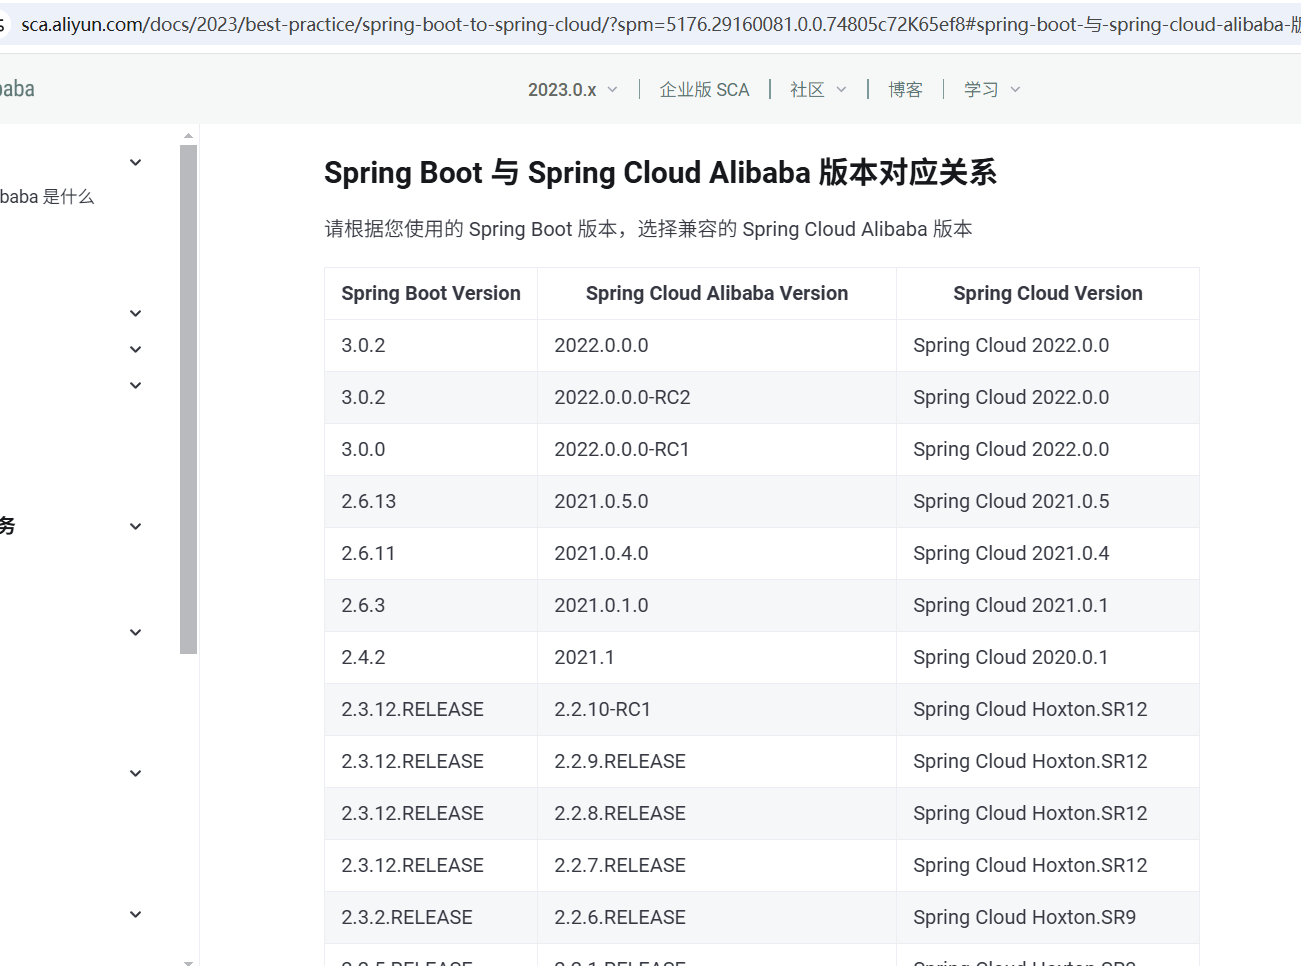Expand the 学习 navigation menu
The height and width of the screenshot is (966, 1301).
pos(991,90)
